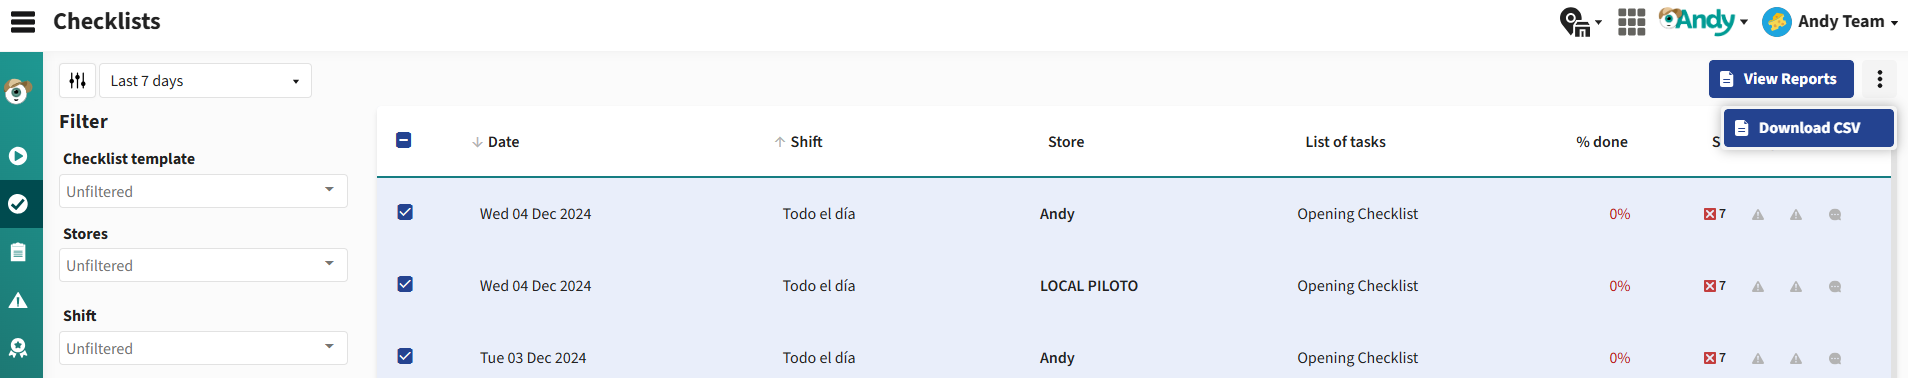
Task: Open the apps grid icon
Action: pyautogui.click(x=1632, y=22)
